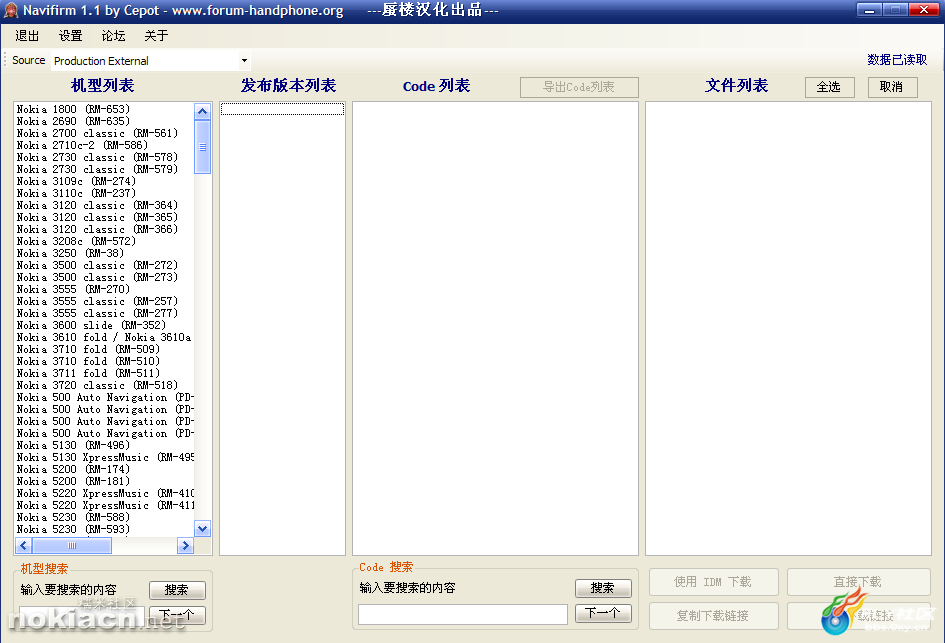Click the 数据已读取 status text
The height and width of the screenshot is (643, 945).
897,60
